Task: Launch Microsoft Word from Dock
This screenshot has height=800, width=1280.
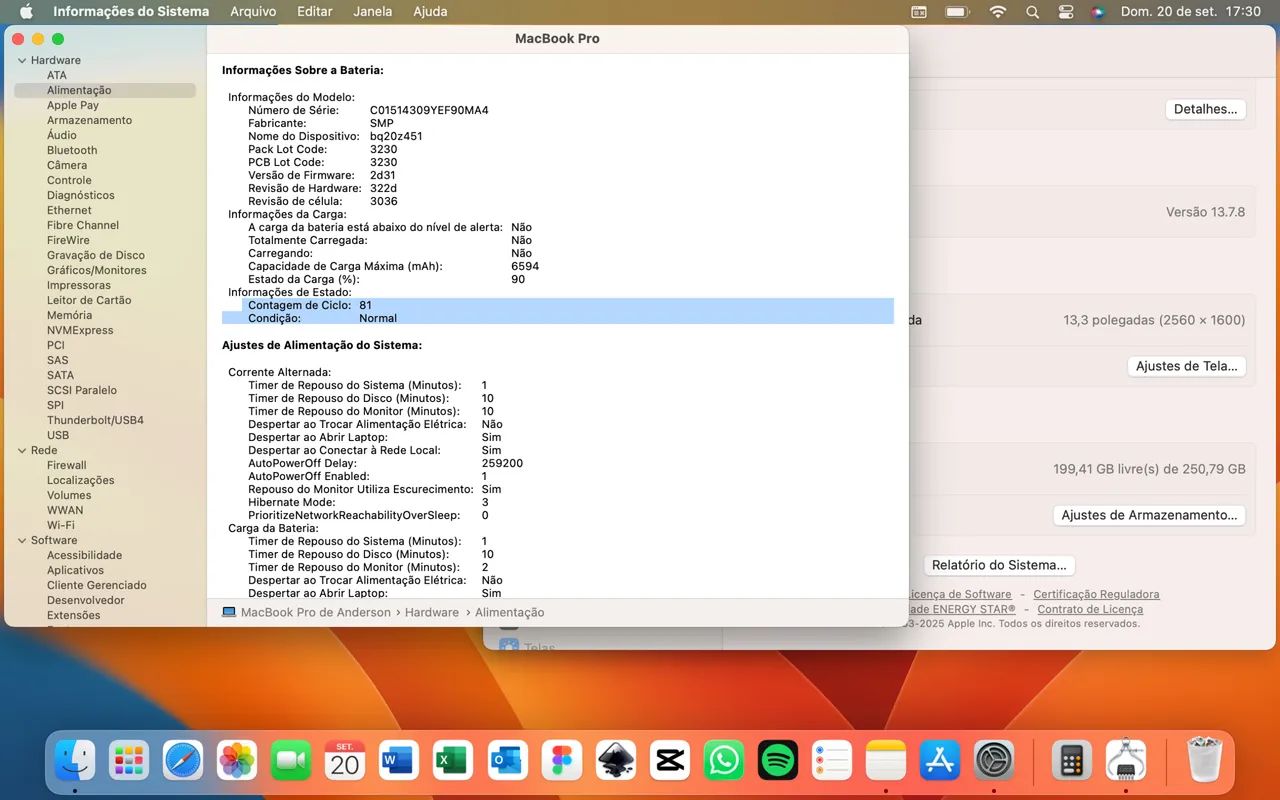Action: point(399,761)
